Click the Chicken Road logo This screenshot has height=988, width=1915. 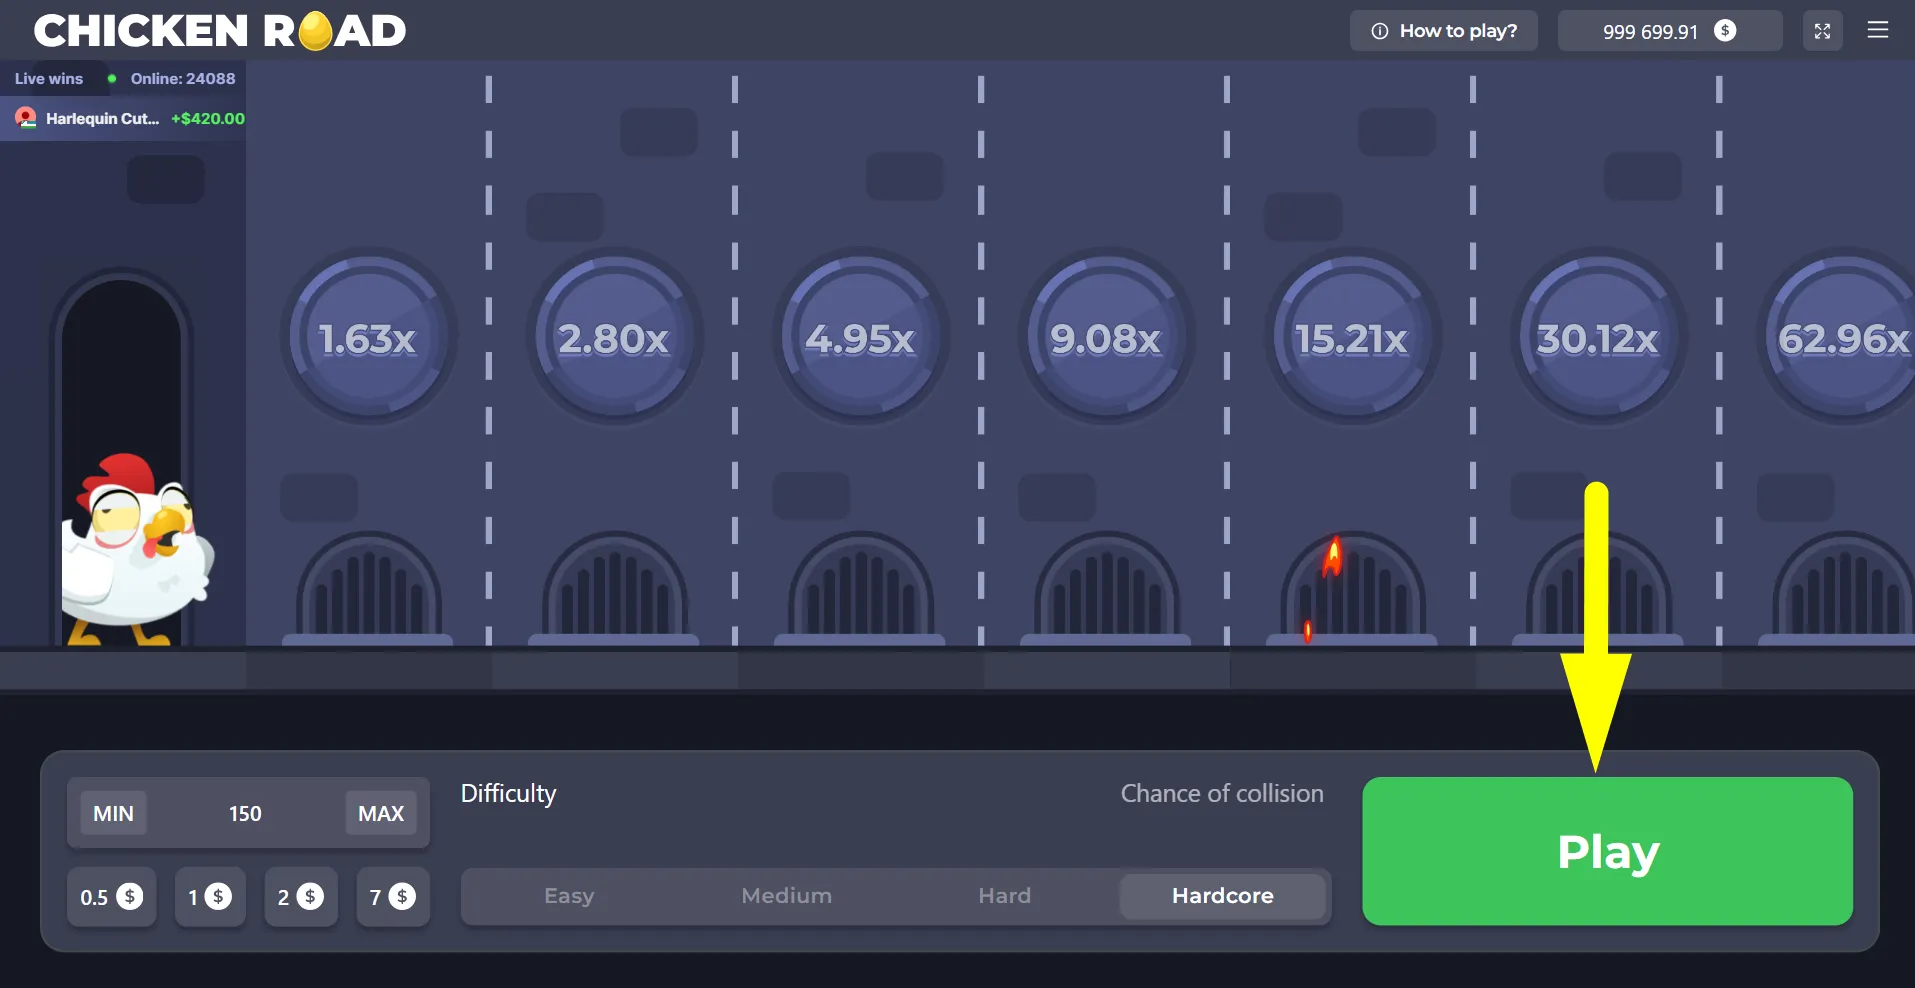point(220,31)
